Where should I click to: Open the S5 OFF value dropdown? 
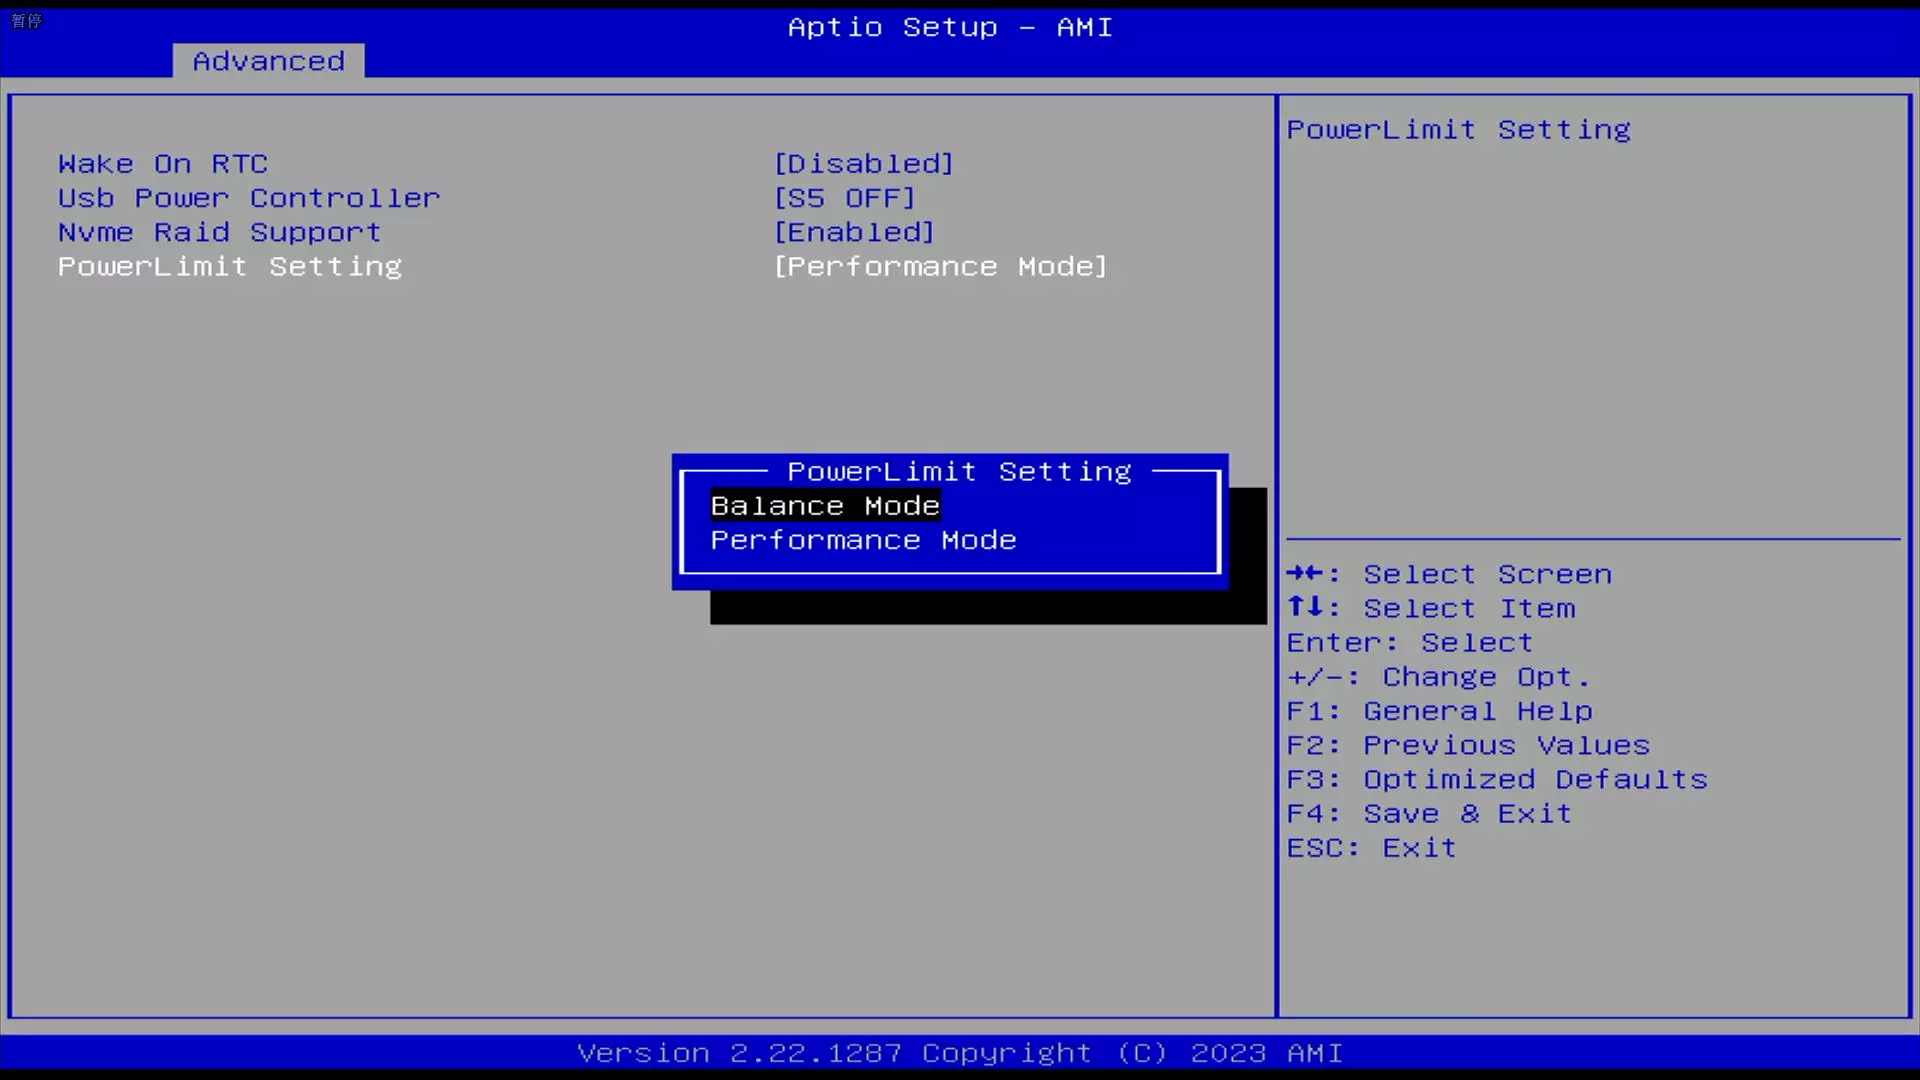point(845,198)
